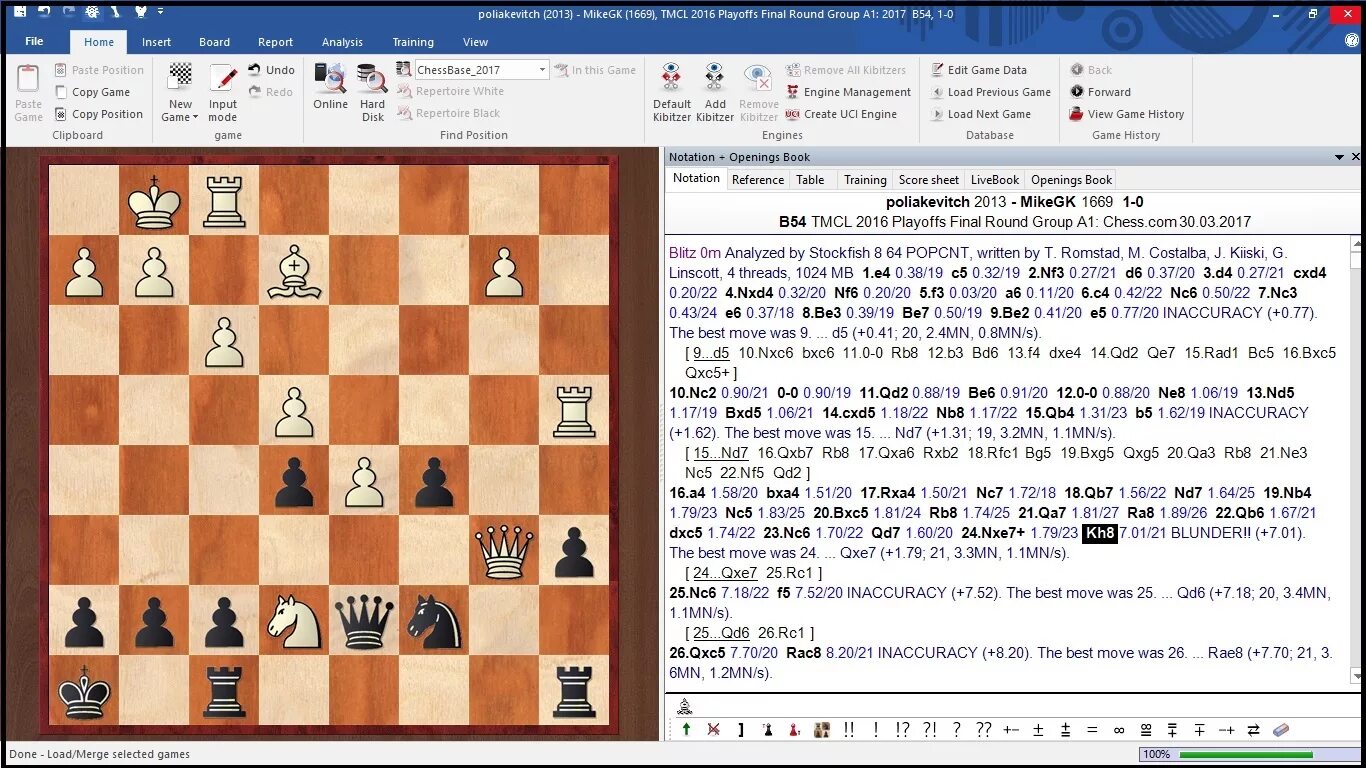Insert the ± white advantage symbol

point(1038,730)
